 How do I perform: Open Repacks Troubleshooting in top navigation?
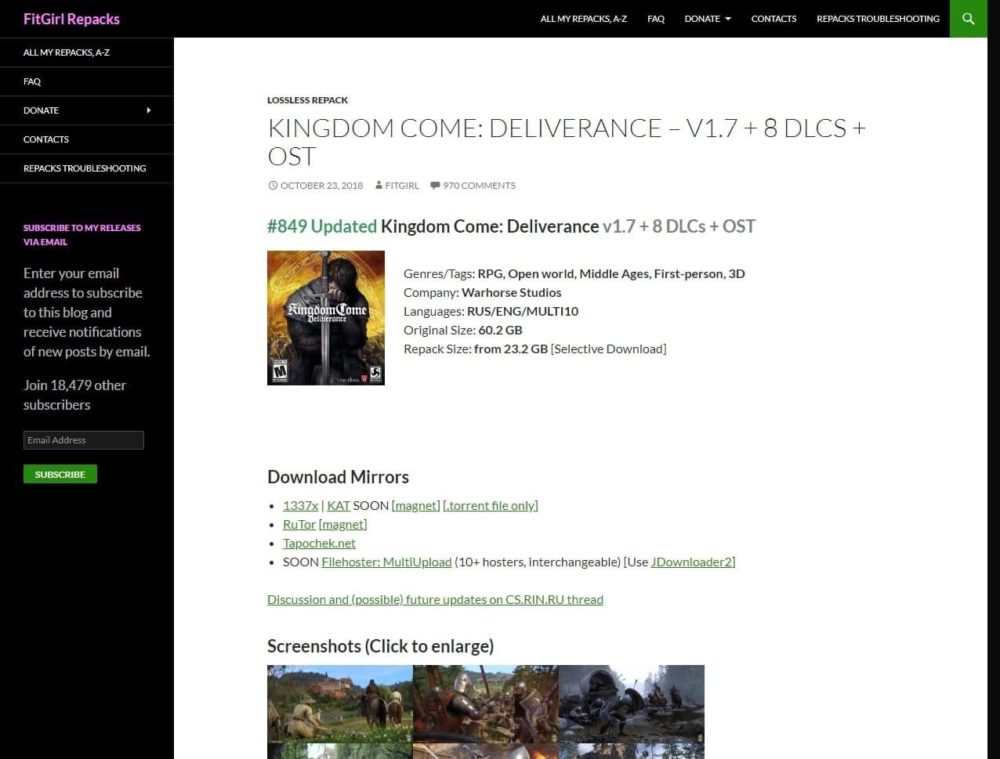pos(878,19)
